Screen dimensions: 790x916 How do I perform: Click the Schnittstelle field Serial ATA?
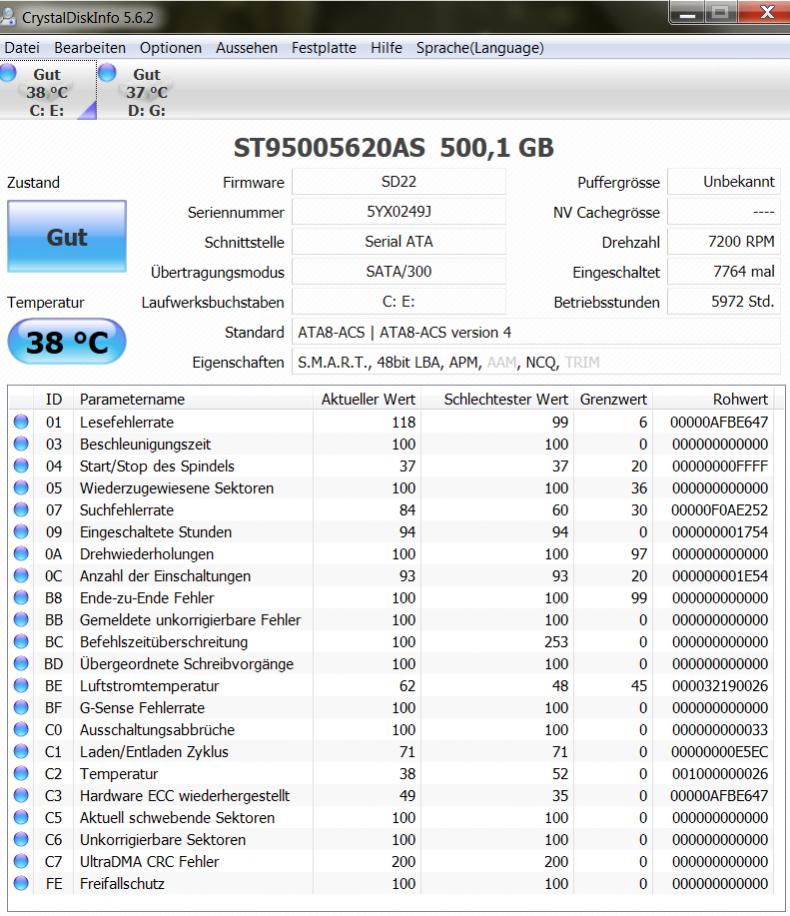pos(399,241)
